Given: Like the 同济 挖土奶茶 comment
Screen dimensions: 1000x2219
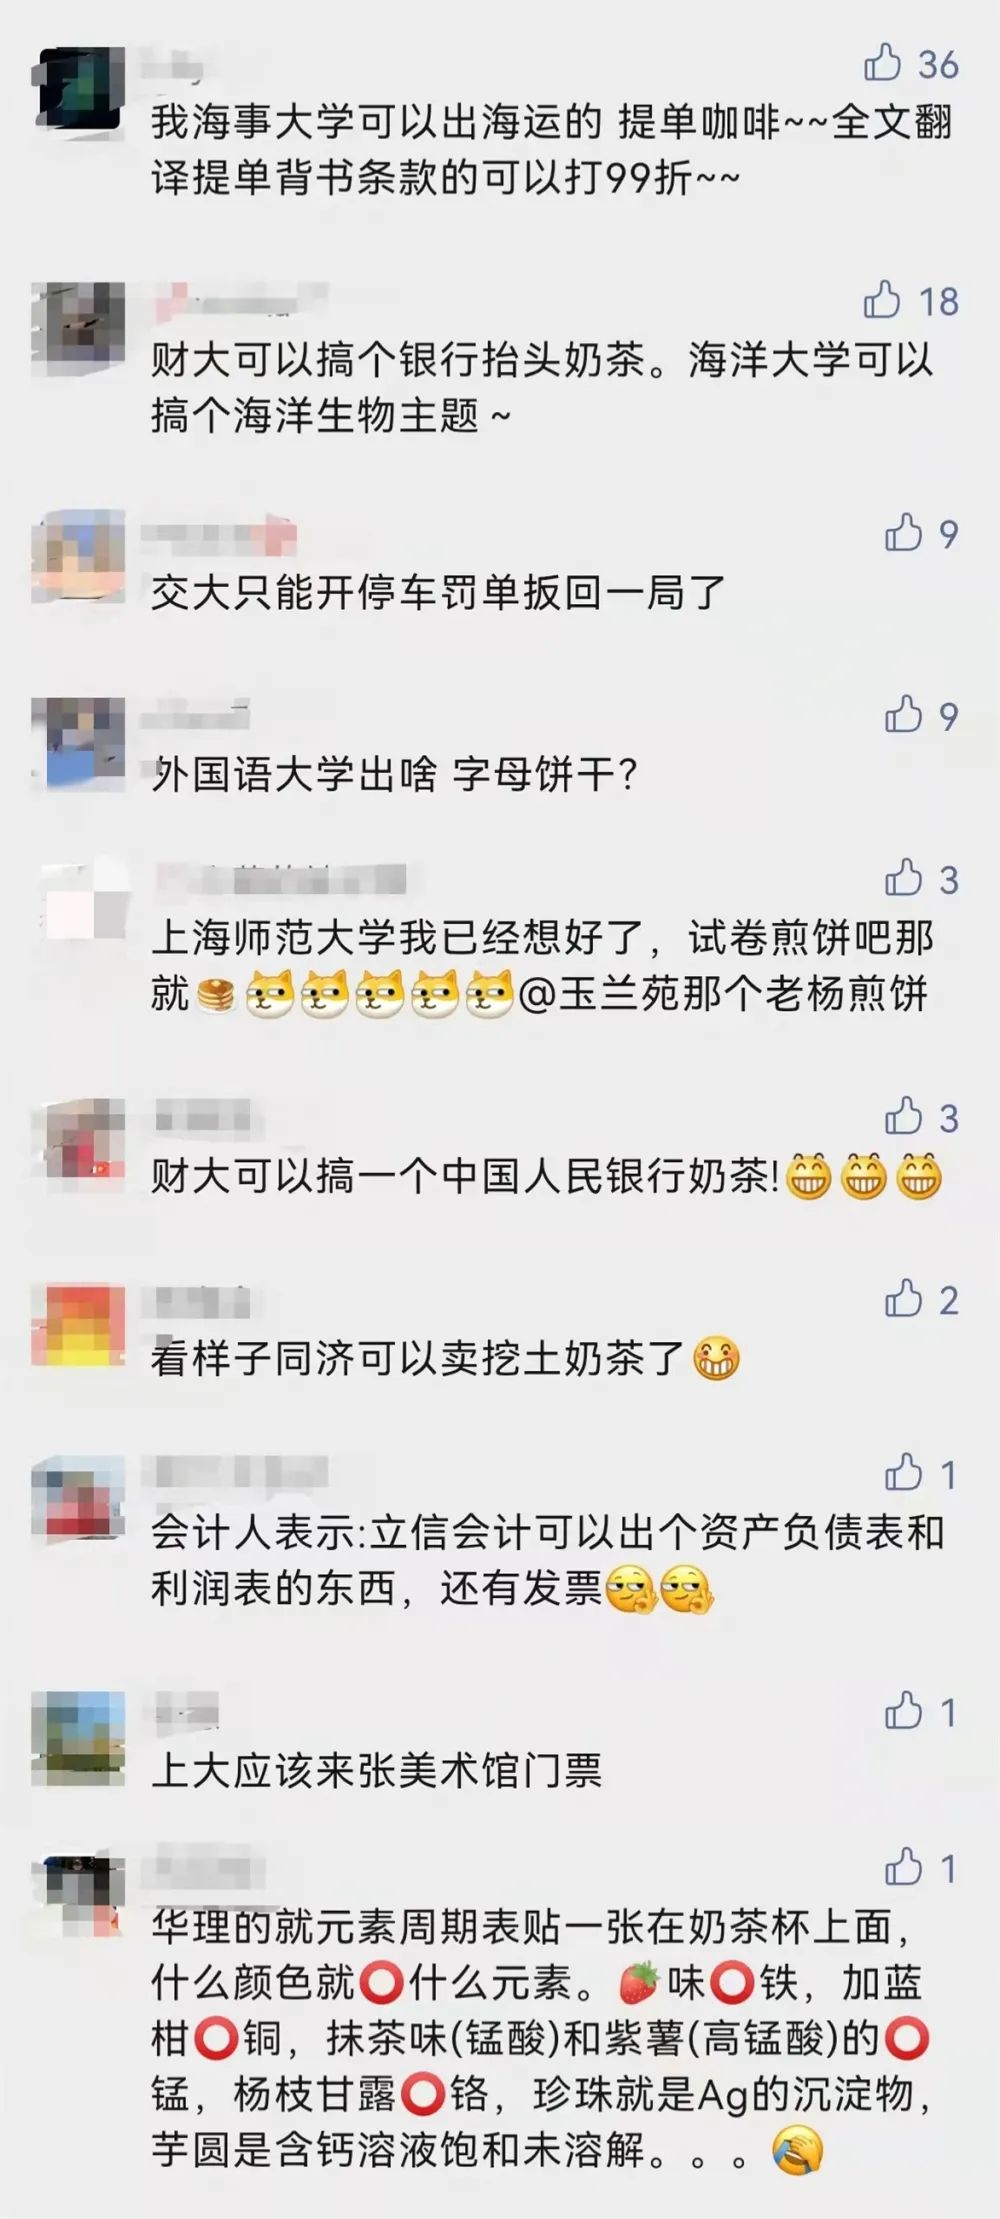Looking at the screenshot, I should [903, 1299].
